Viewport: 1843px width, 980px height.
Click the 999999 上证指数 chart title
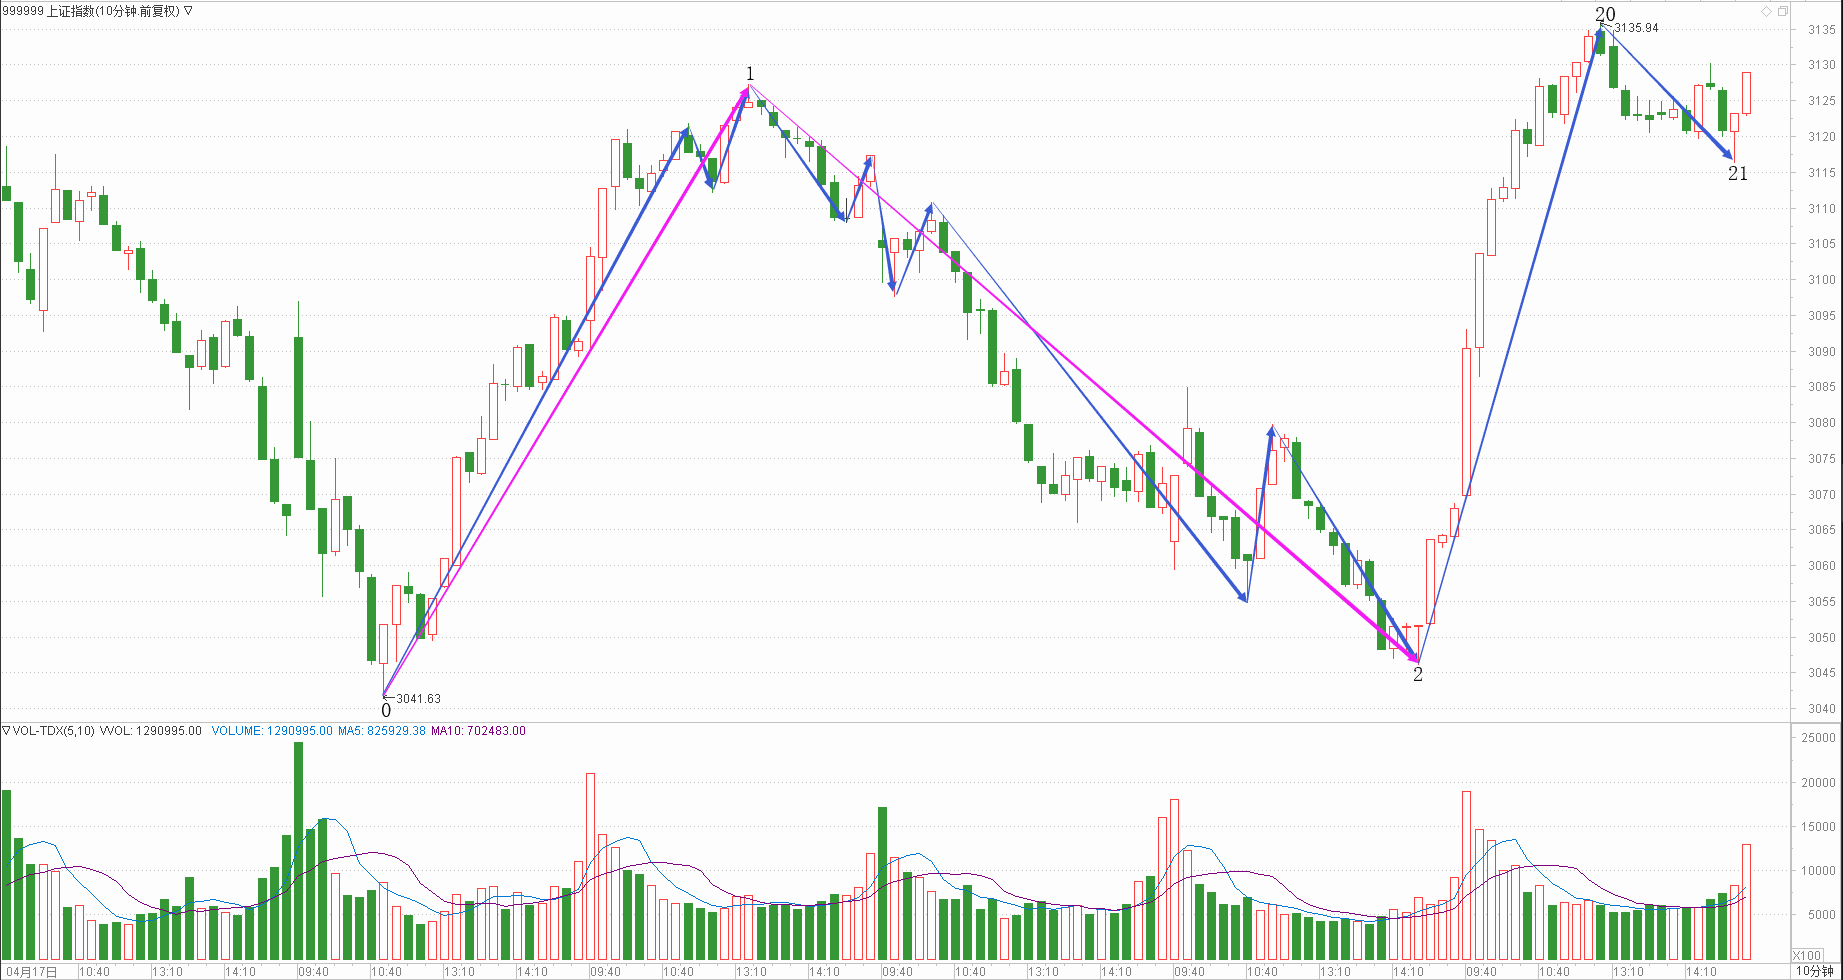pos(90,11)
